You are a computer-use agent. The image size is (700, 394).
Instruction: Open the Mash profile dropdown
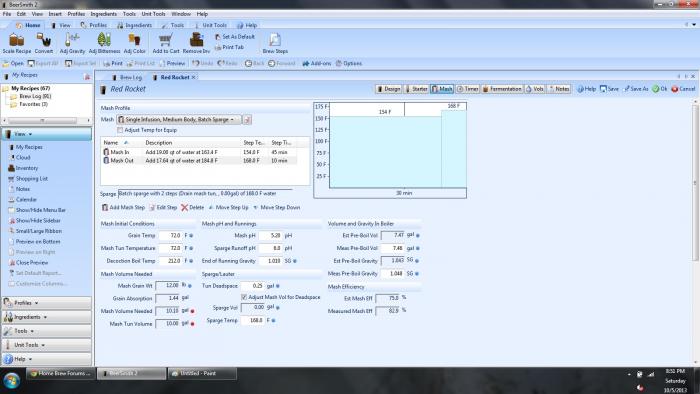[179, 120]
